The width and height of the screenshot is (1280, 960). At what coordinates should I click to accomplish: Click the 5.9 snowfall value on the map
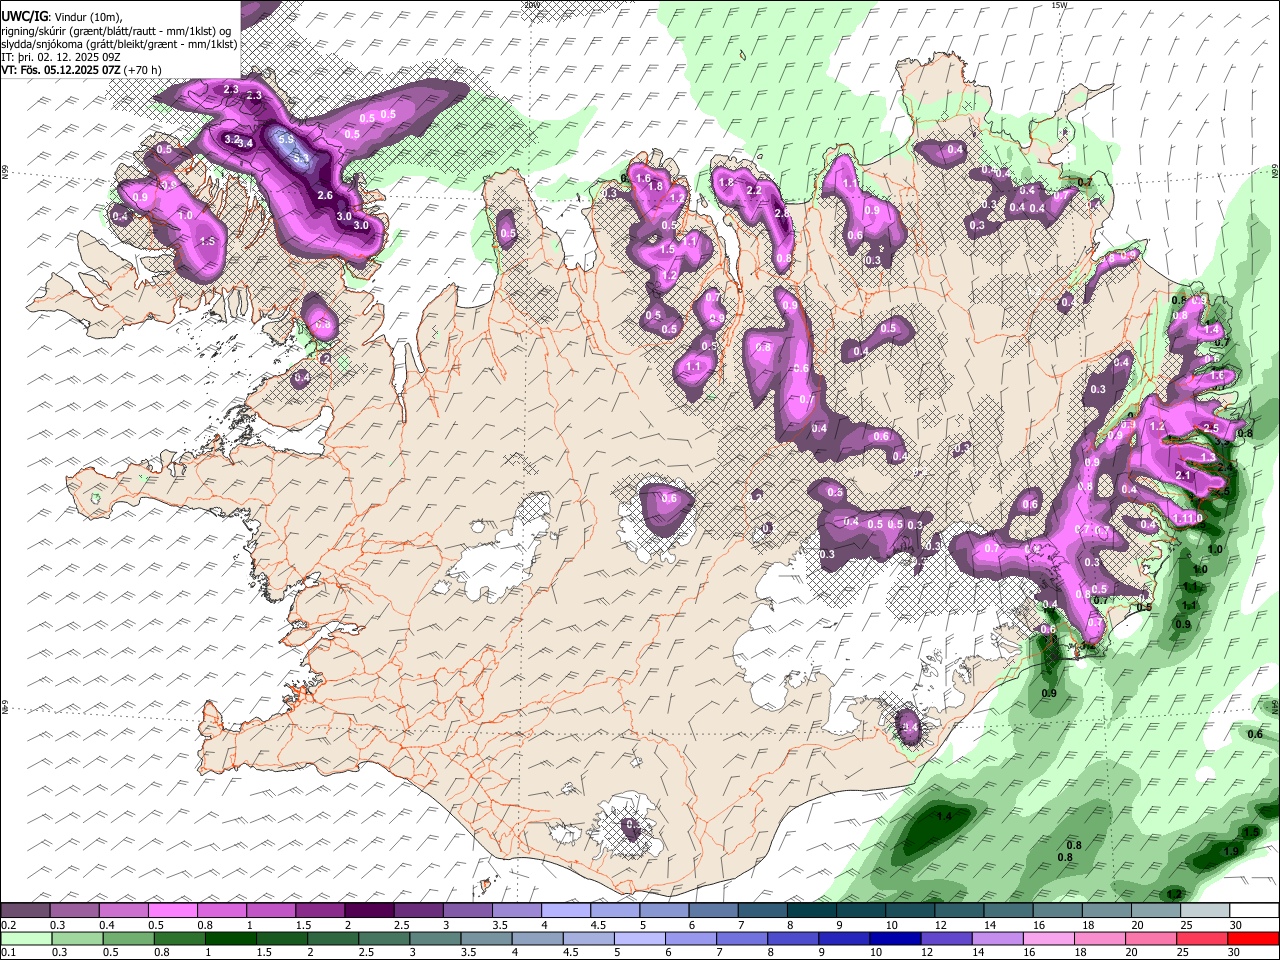pos(285,139)
